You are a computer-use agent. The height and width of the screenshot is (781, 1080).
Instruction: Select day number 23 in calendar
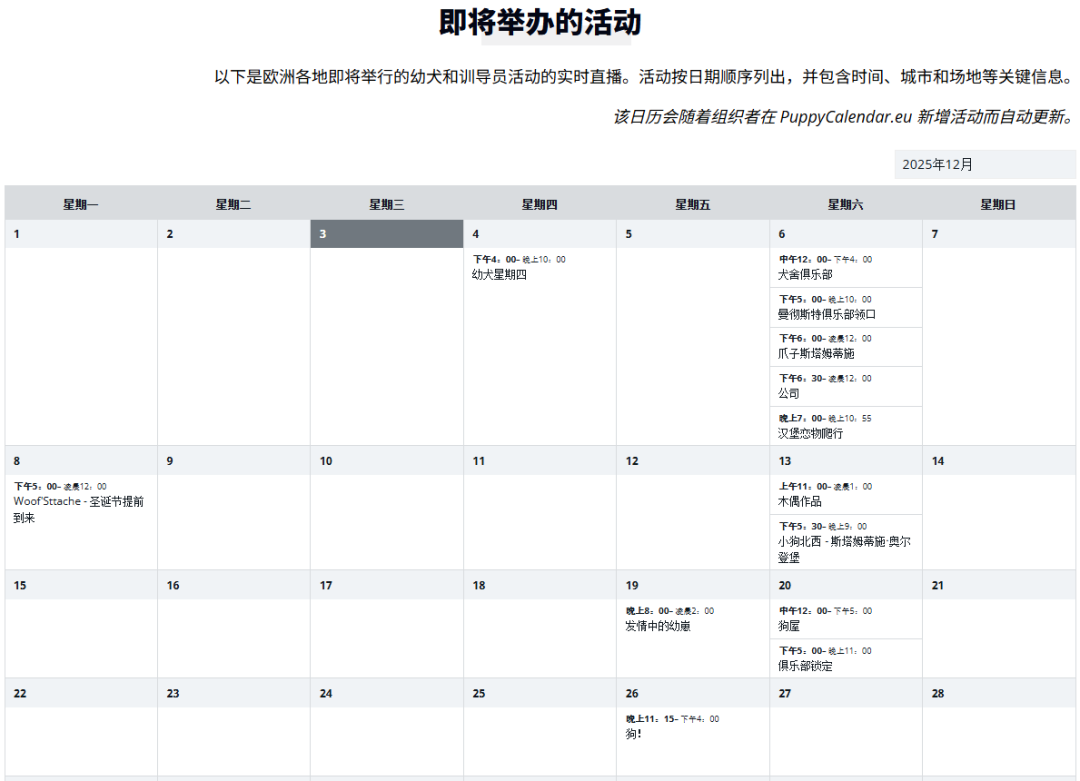pyautogui.click(x=173, y=694)
